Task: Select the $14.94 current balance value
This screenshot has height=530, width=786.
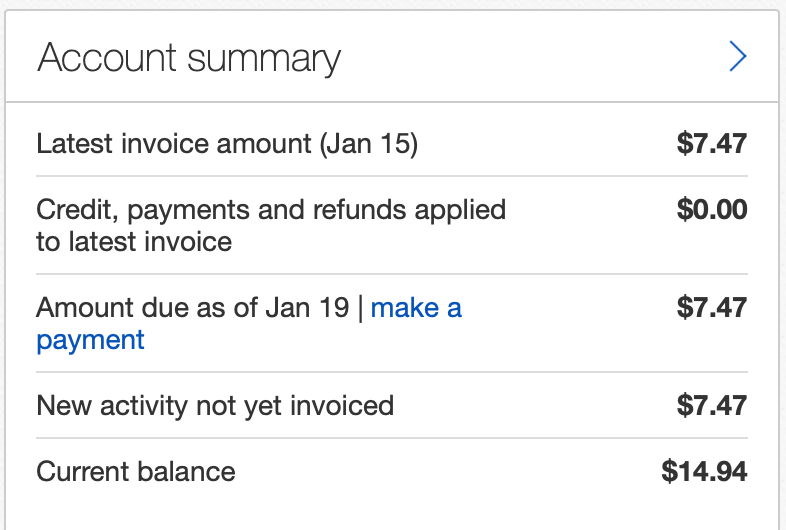Action: [704, 471]
